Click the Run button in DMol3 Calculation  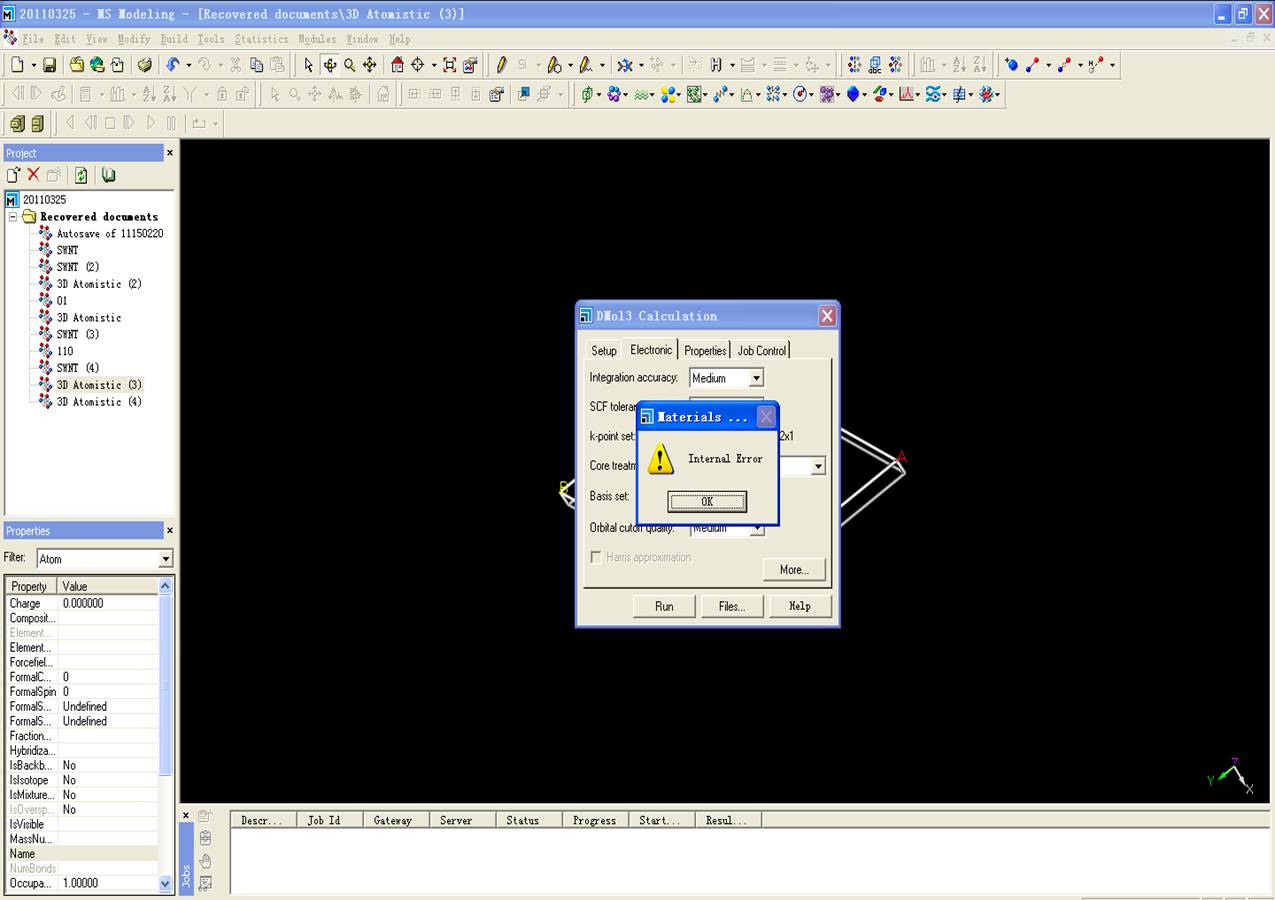664,606
